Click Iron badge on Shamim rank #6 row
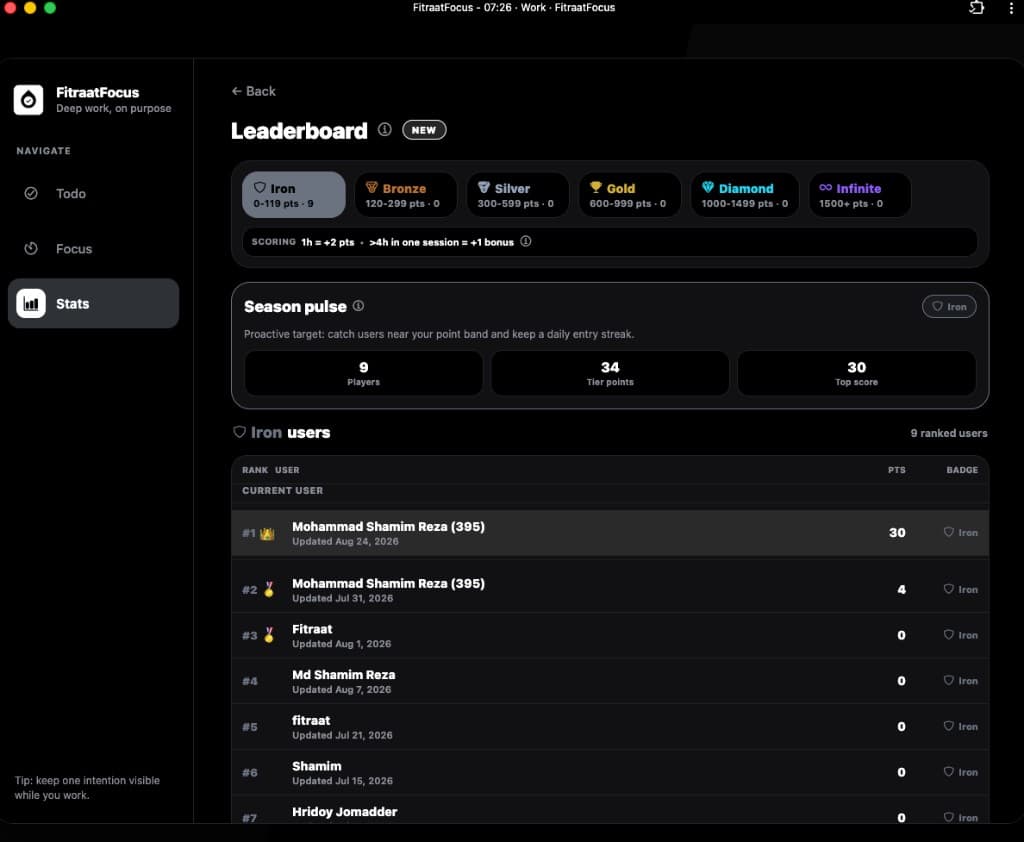 (x=961, y=772)
